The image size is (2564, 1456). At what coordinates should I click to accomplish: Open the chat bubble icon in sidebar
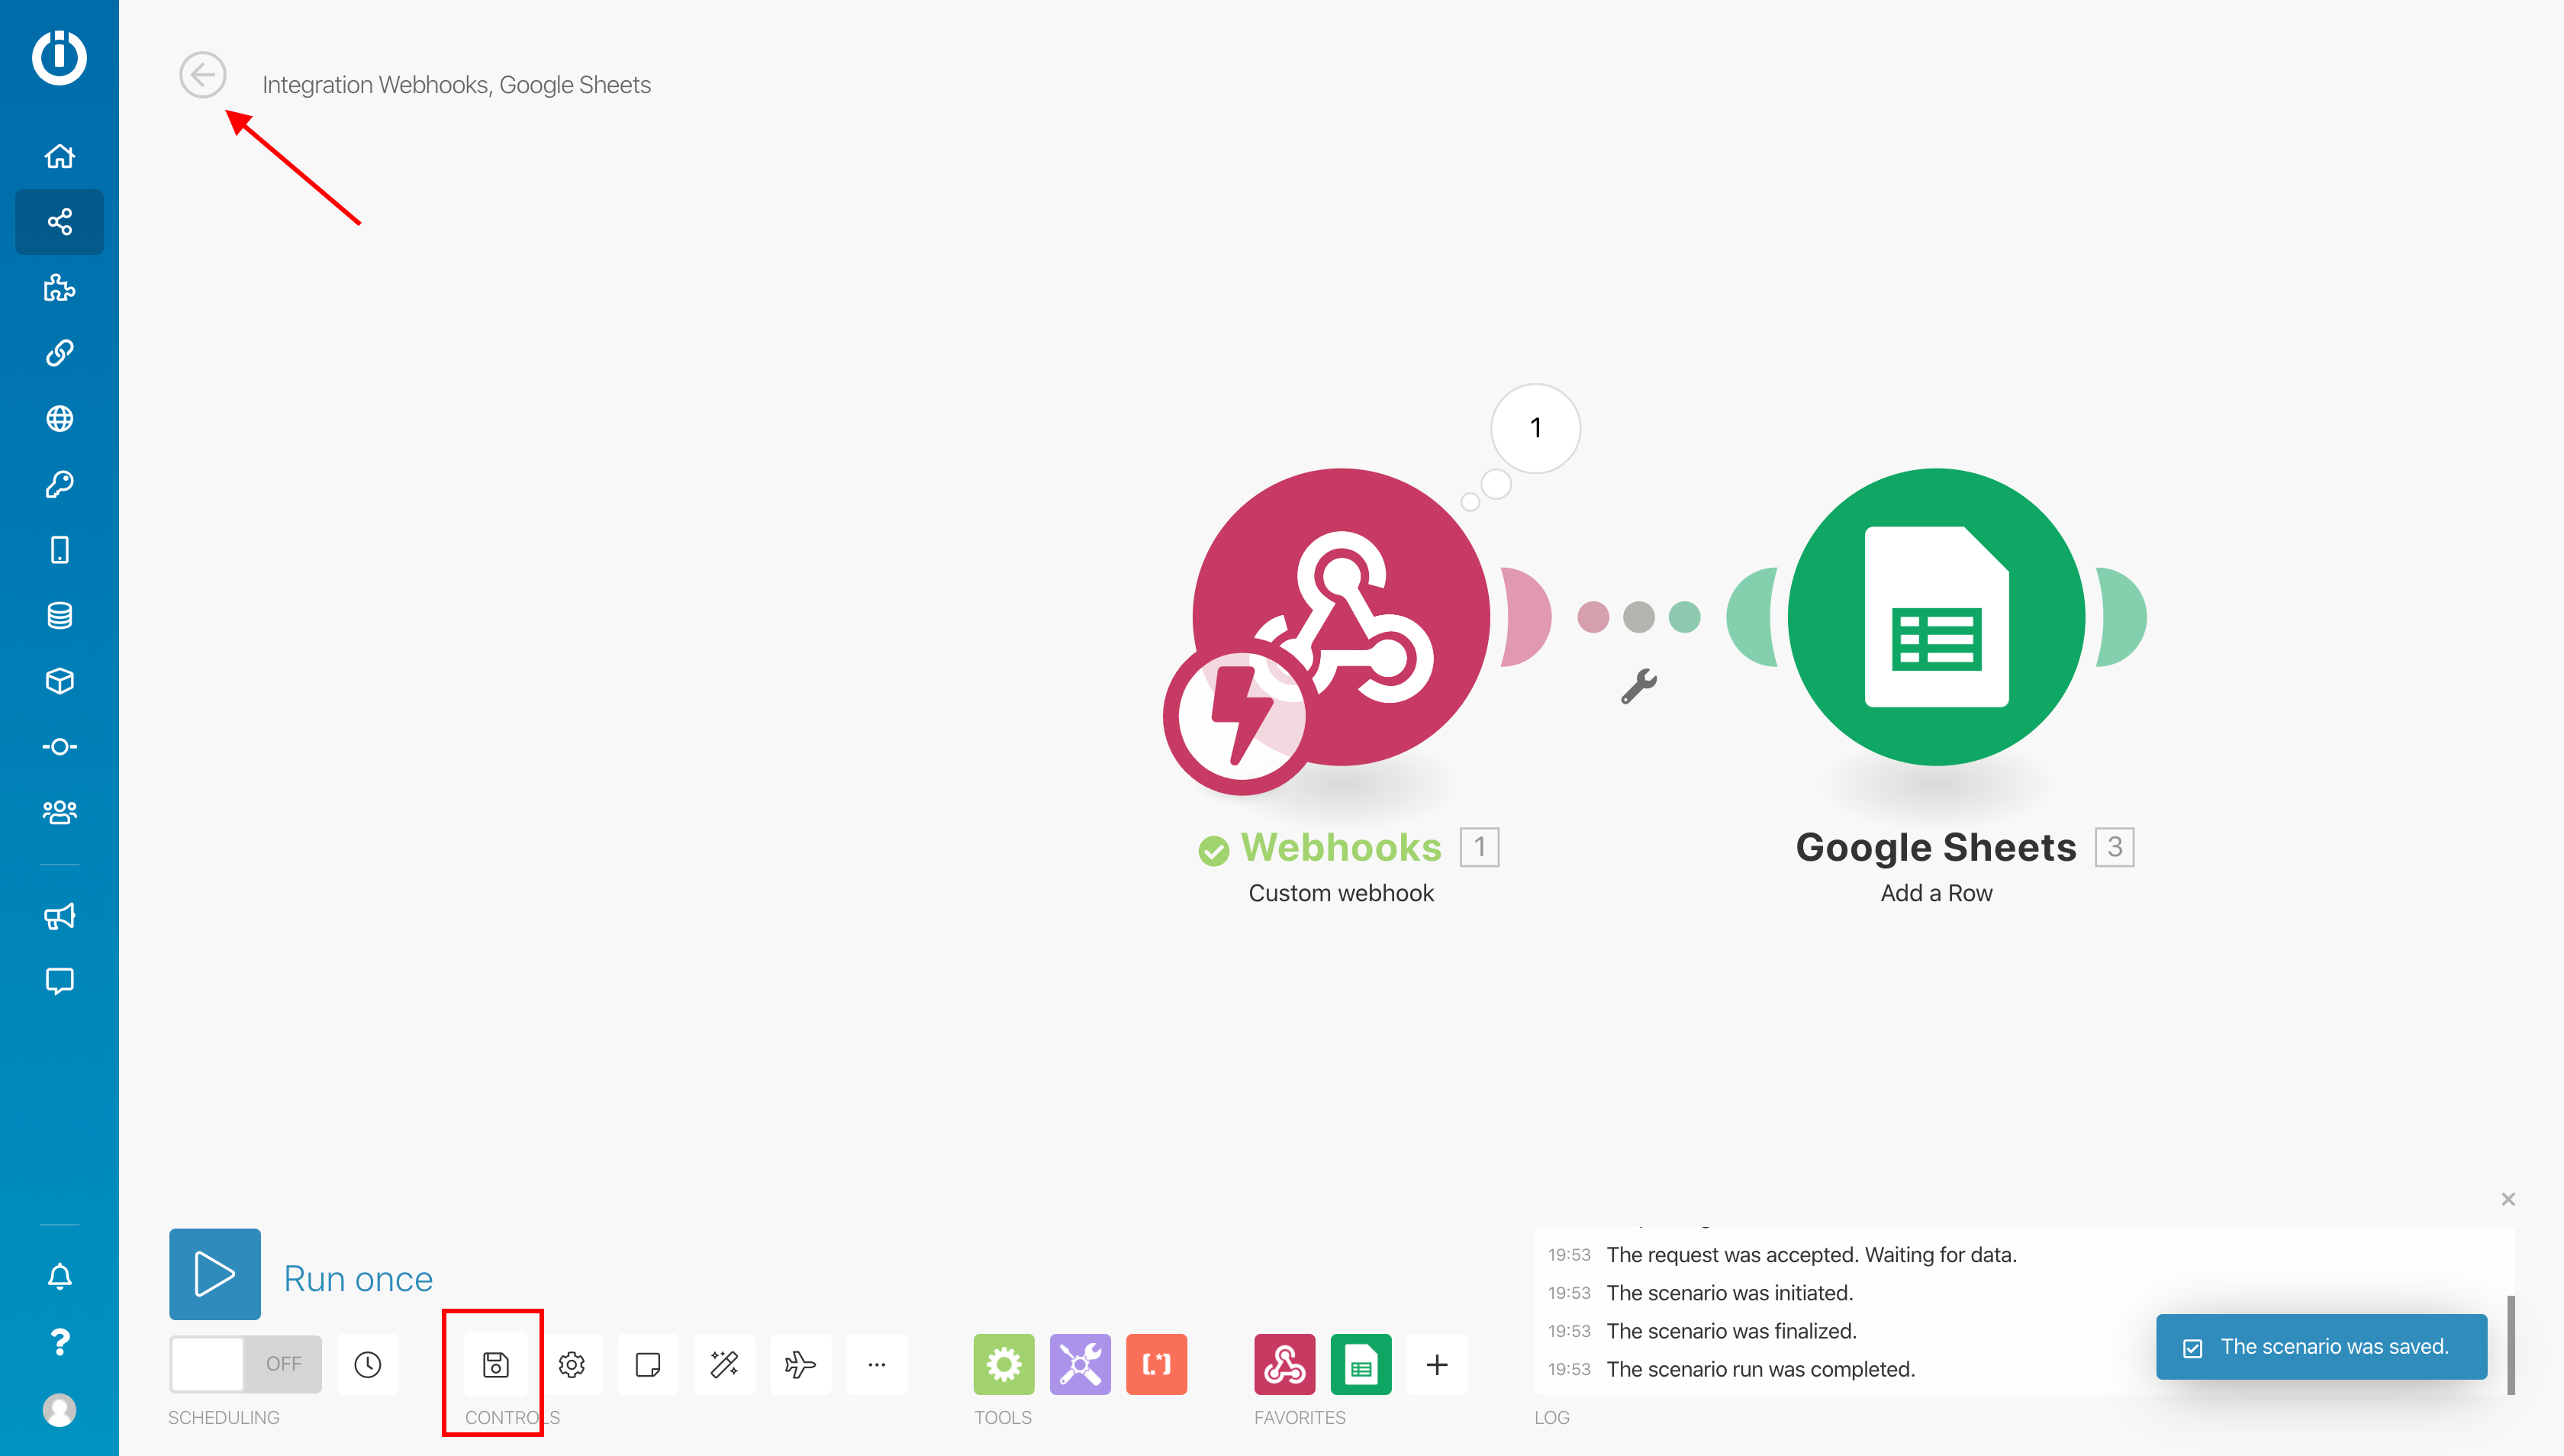click(59, 982)
